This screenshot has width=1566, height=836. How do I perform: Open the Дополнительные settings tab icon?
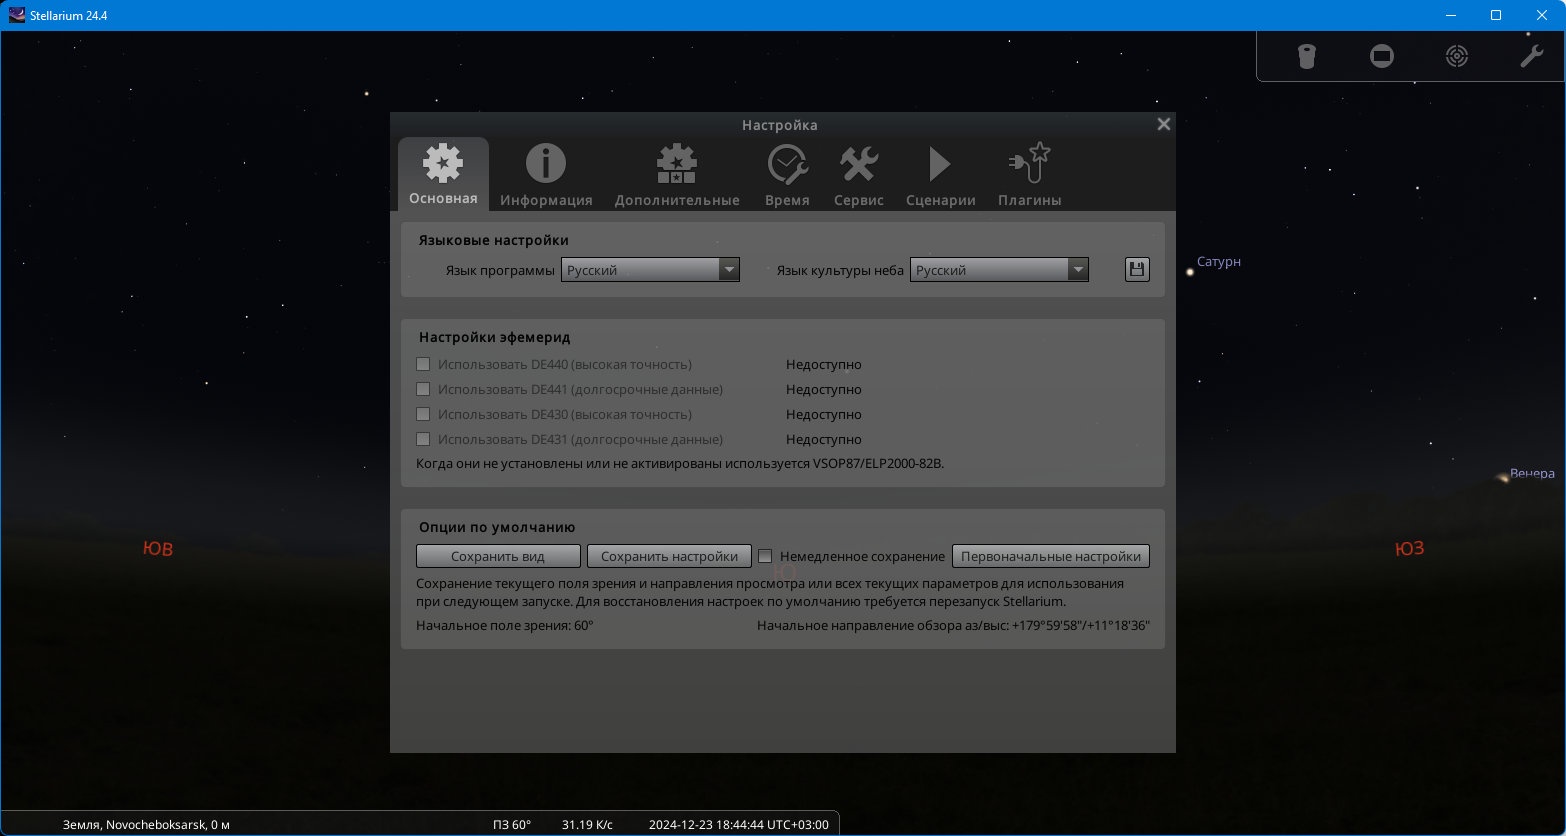677,164
